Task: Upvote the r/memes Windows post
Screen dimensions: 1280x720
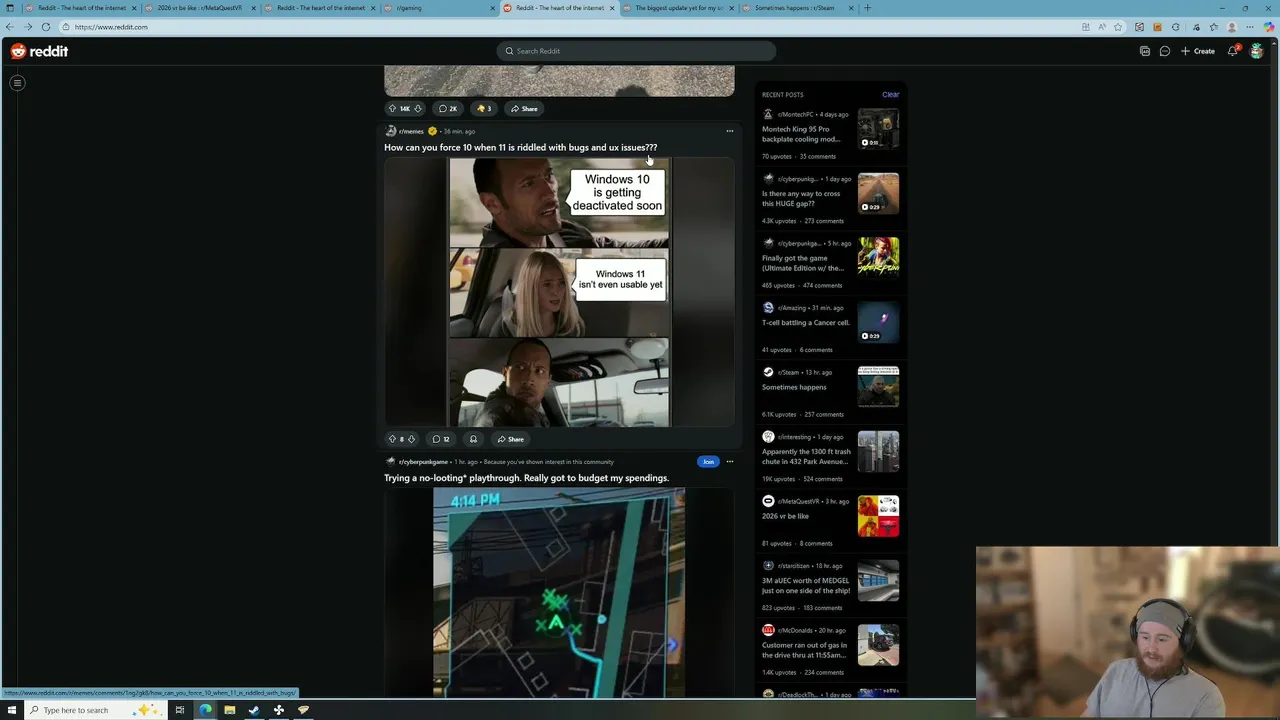Action: (392, 439)
